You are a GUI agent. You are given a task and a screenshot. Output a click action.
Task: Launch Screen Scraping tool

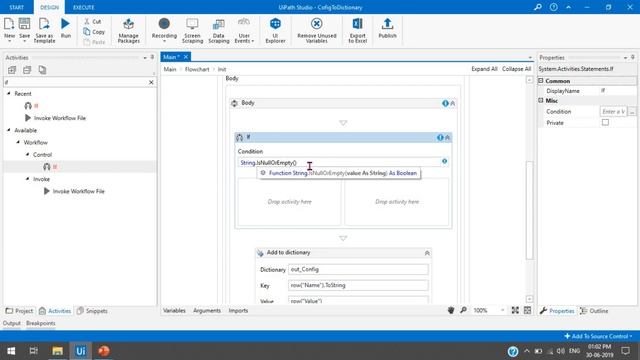pos(192,30)
